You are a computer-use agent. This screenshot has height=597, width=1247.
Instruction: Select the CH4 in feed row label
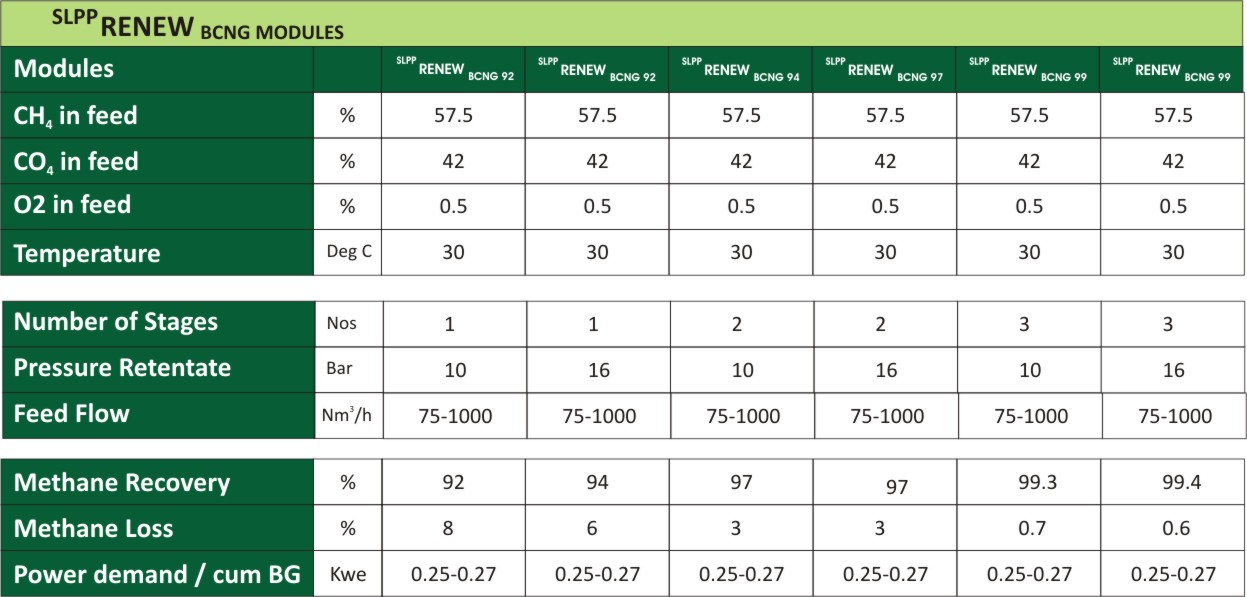click(x=76, y=116)
